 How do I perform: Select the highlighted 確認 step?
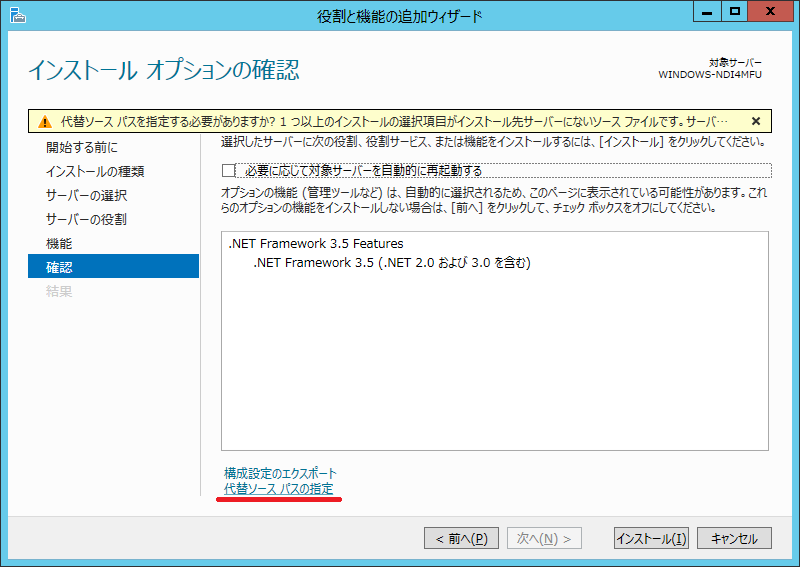(59, 268)
